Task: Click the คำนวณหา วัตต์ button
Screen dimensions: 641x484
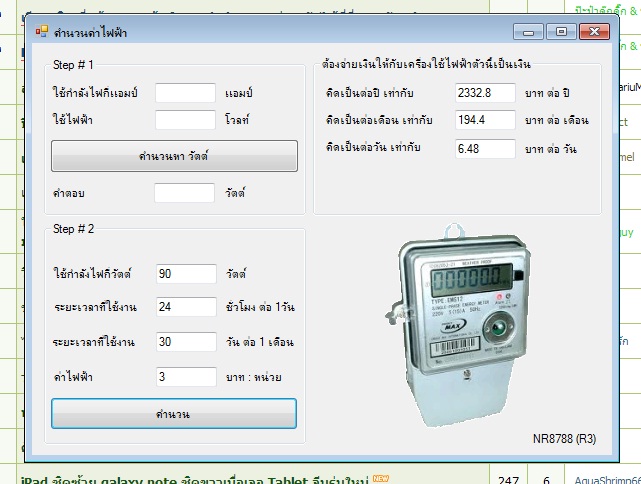Action: (x=174, y=156)
